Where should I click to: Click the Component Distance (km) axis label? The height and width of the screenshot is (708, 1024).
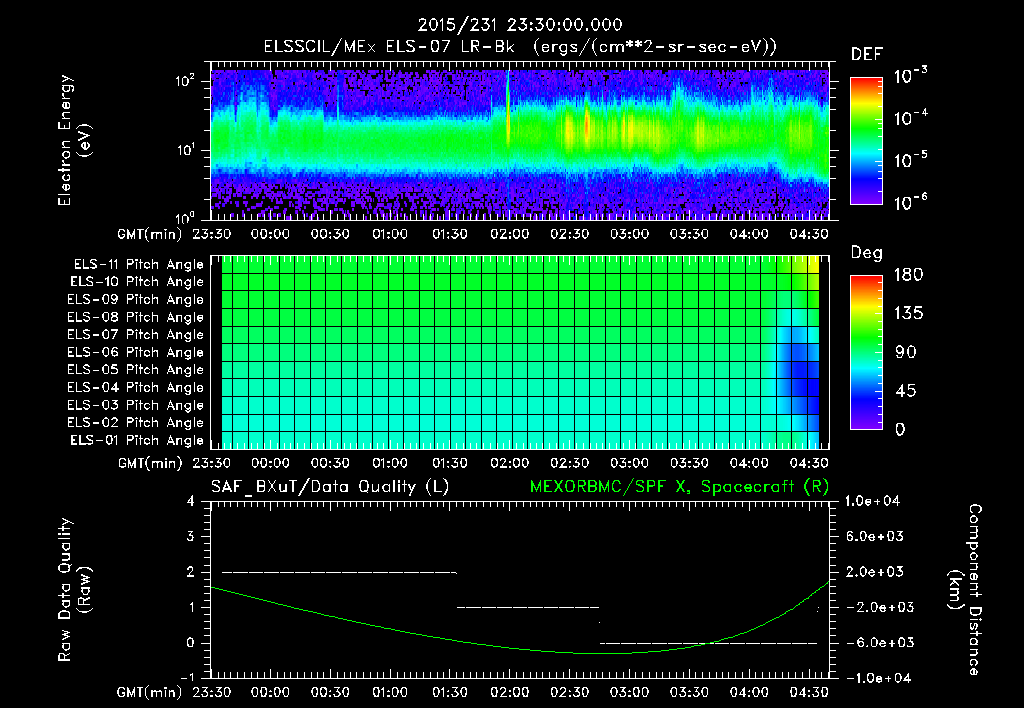[x=965, y=590]
